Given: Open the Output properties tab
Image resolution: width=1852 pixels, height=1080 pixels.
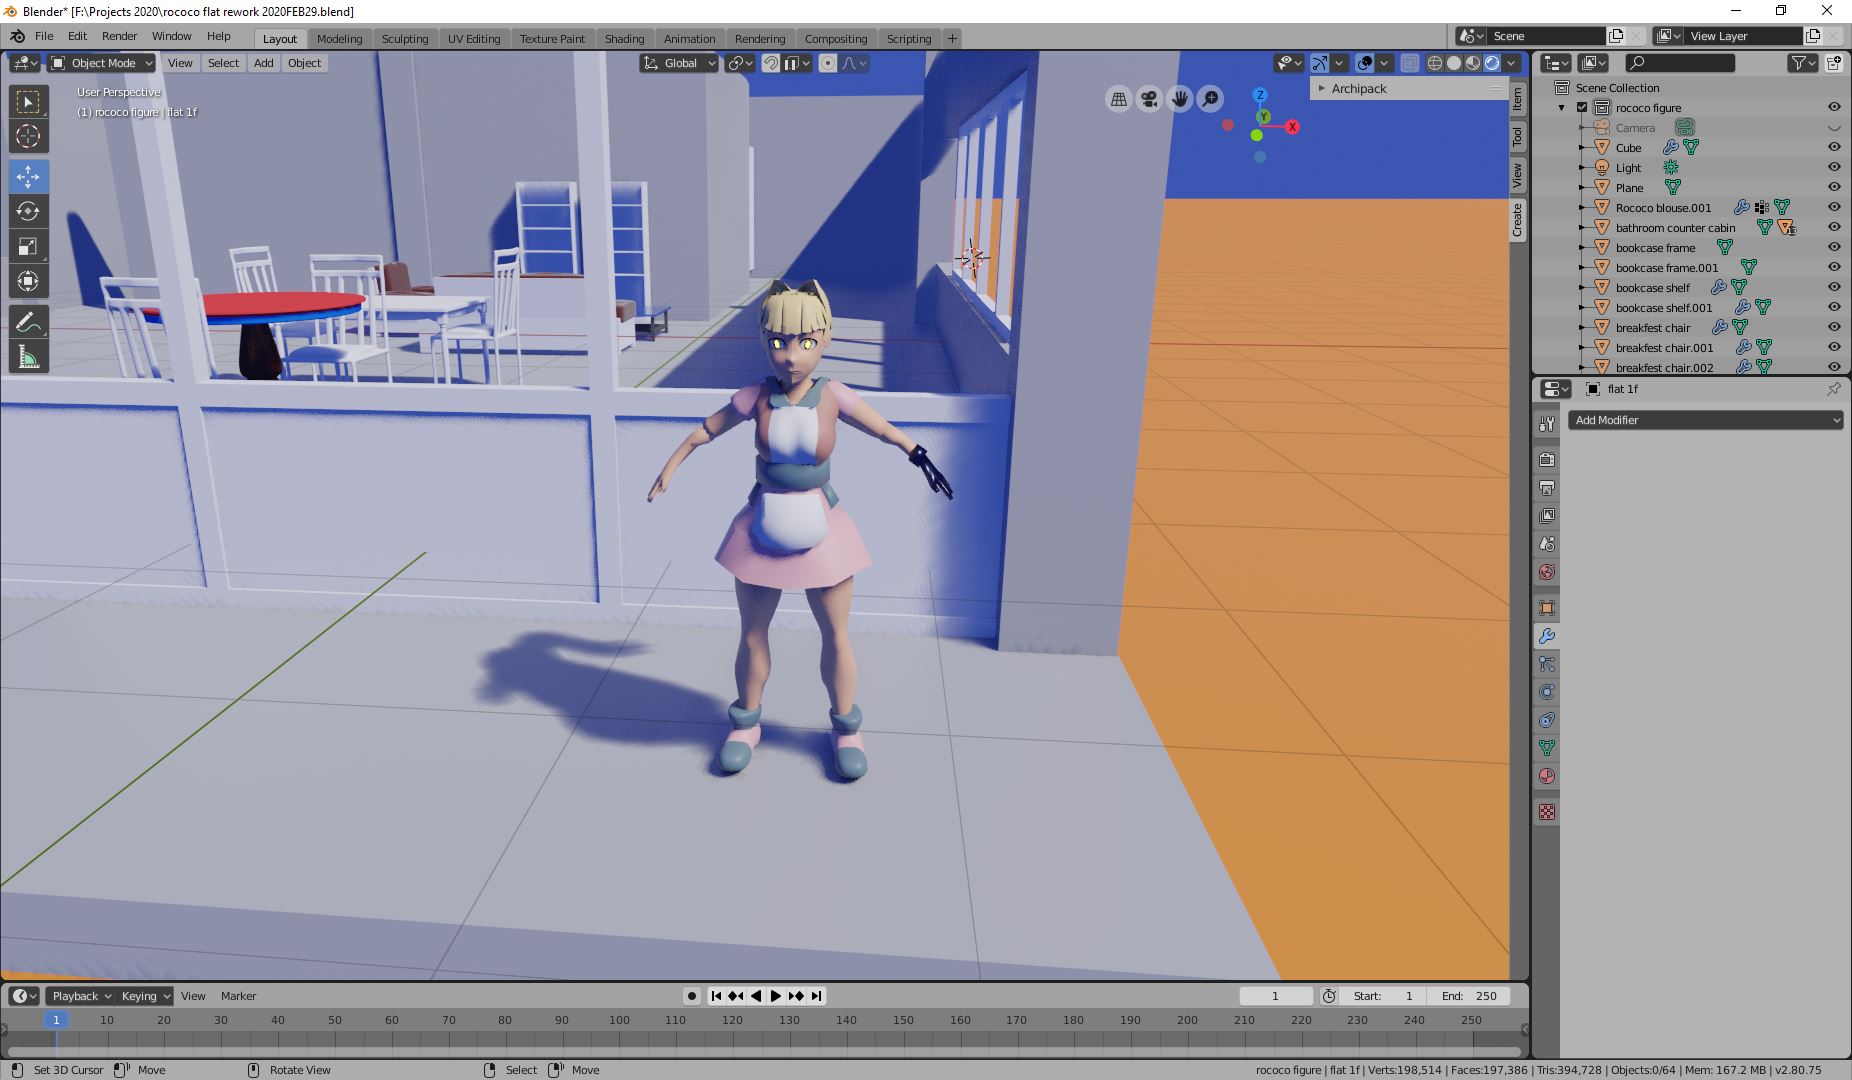Looking at the screenshot, I should (1547, 488).
